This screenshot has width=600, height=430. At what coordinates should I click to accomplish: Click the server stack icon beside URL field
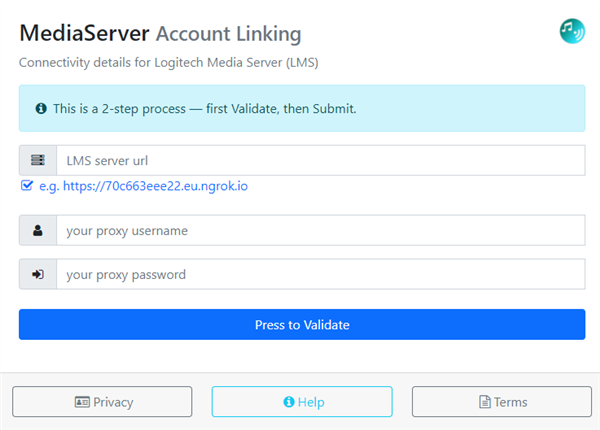(x=38, y=160)
